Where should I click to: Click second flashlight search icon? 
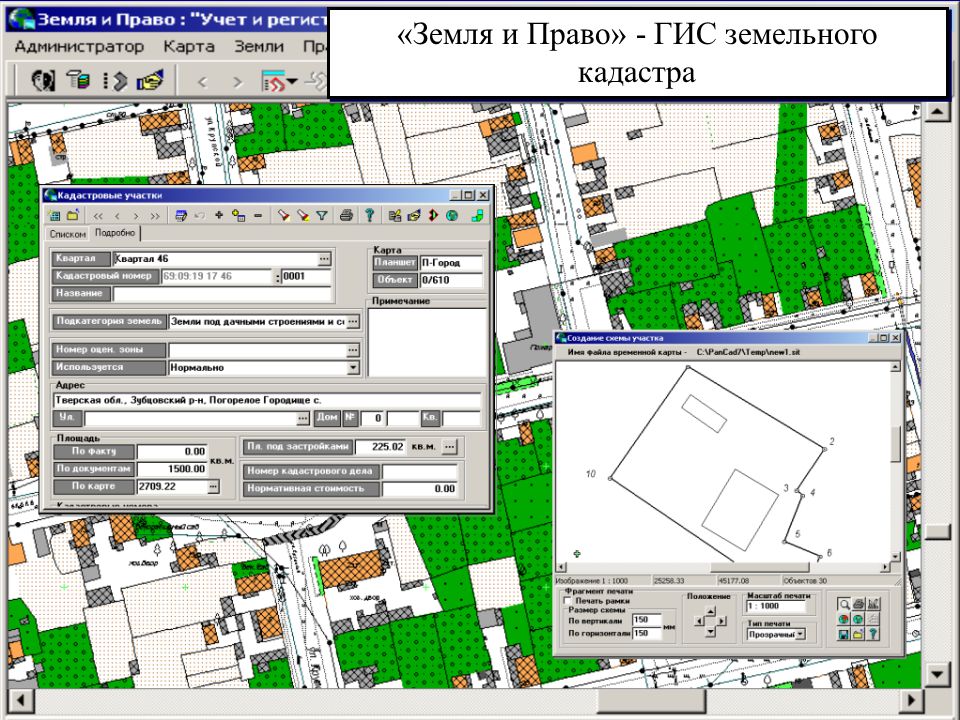coord(302,216)
